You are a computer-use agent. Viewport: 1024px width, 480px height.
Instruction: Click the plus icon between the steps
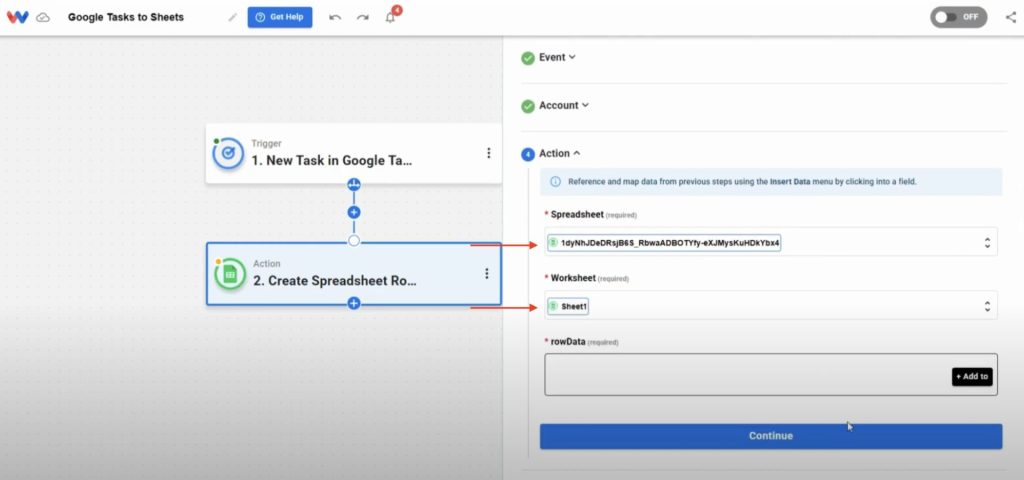[354, 212]
